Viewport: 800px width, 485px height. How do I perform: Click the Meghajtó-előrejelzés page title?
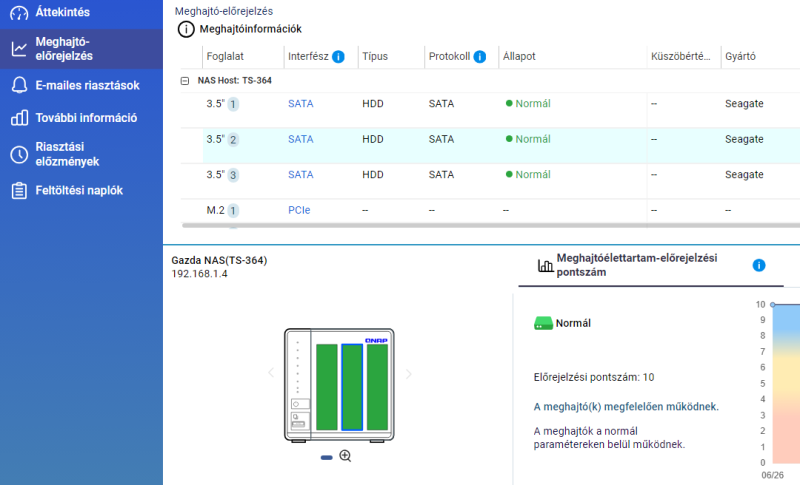223,11
